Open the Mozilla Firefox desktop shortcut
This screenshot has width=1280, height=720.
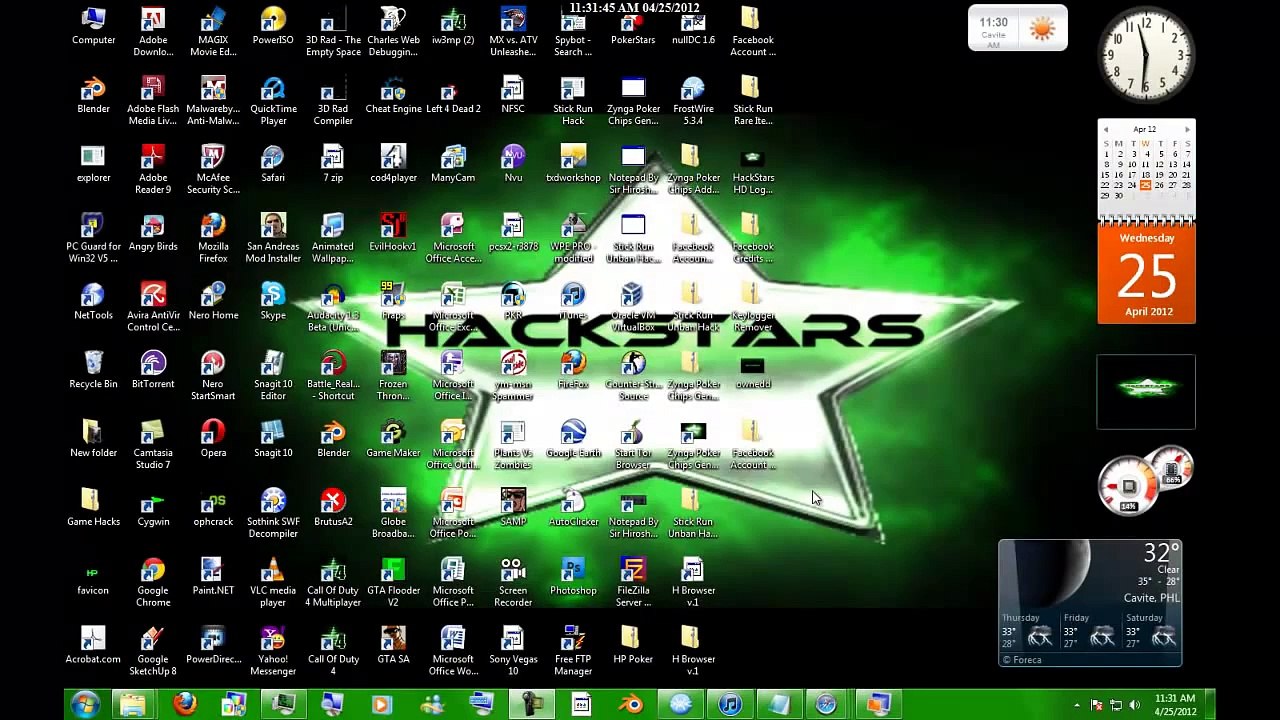(213, 239)
